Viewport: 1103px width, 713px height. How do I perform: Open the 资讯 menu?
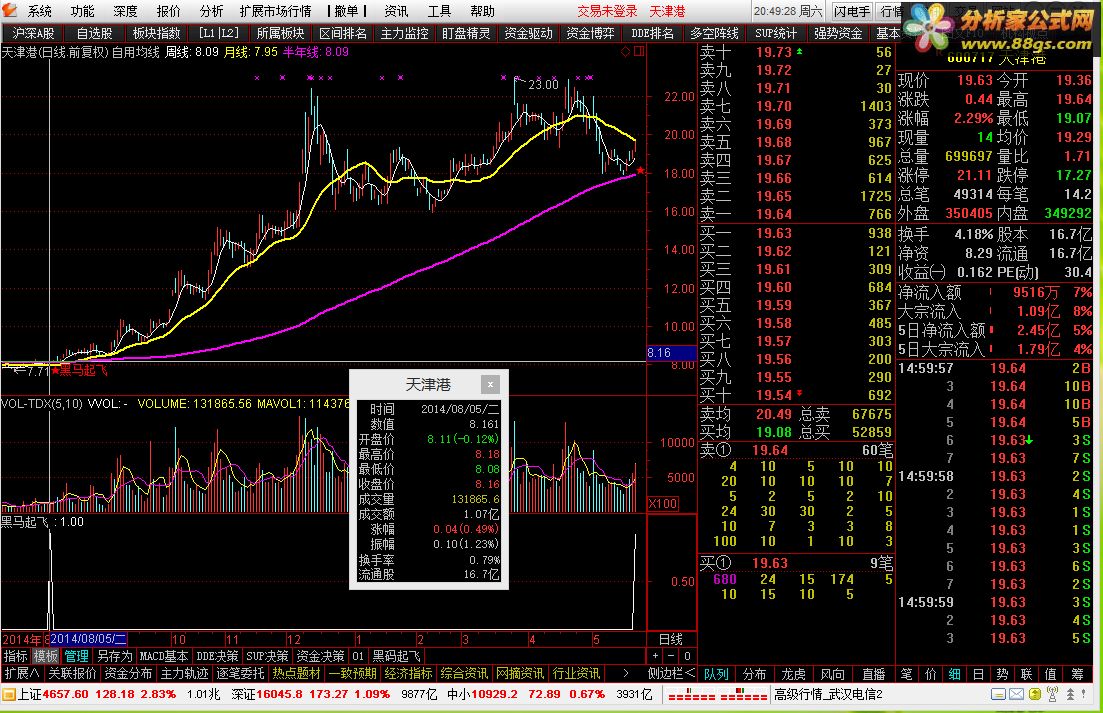(396, 11)
